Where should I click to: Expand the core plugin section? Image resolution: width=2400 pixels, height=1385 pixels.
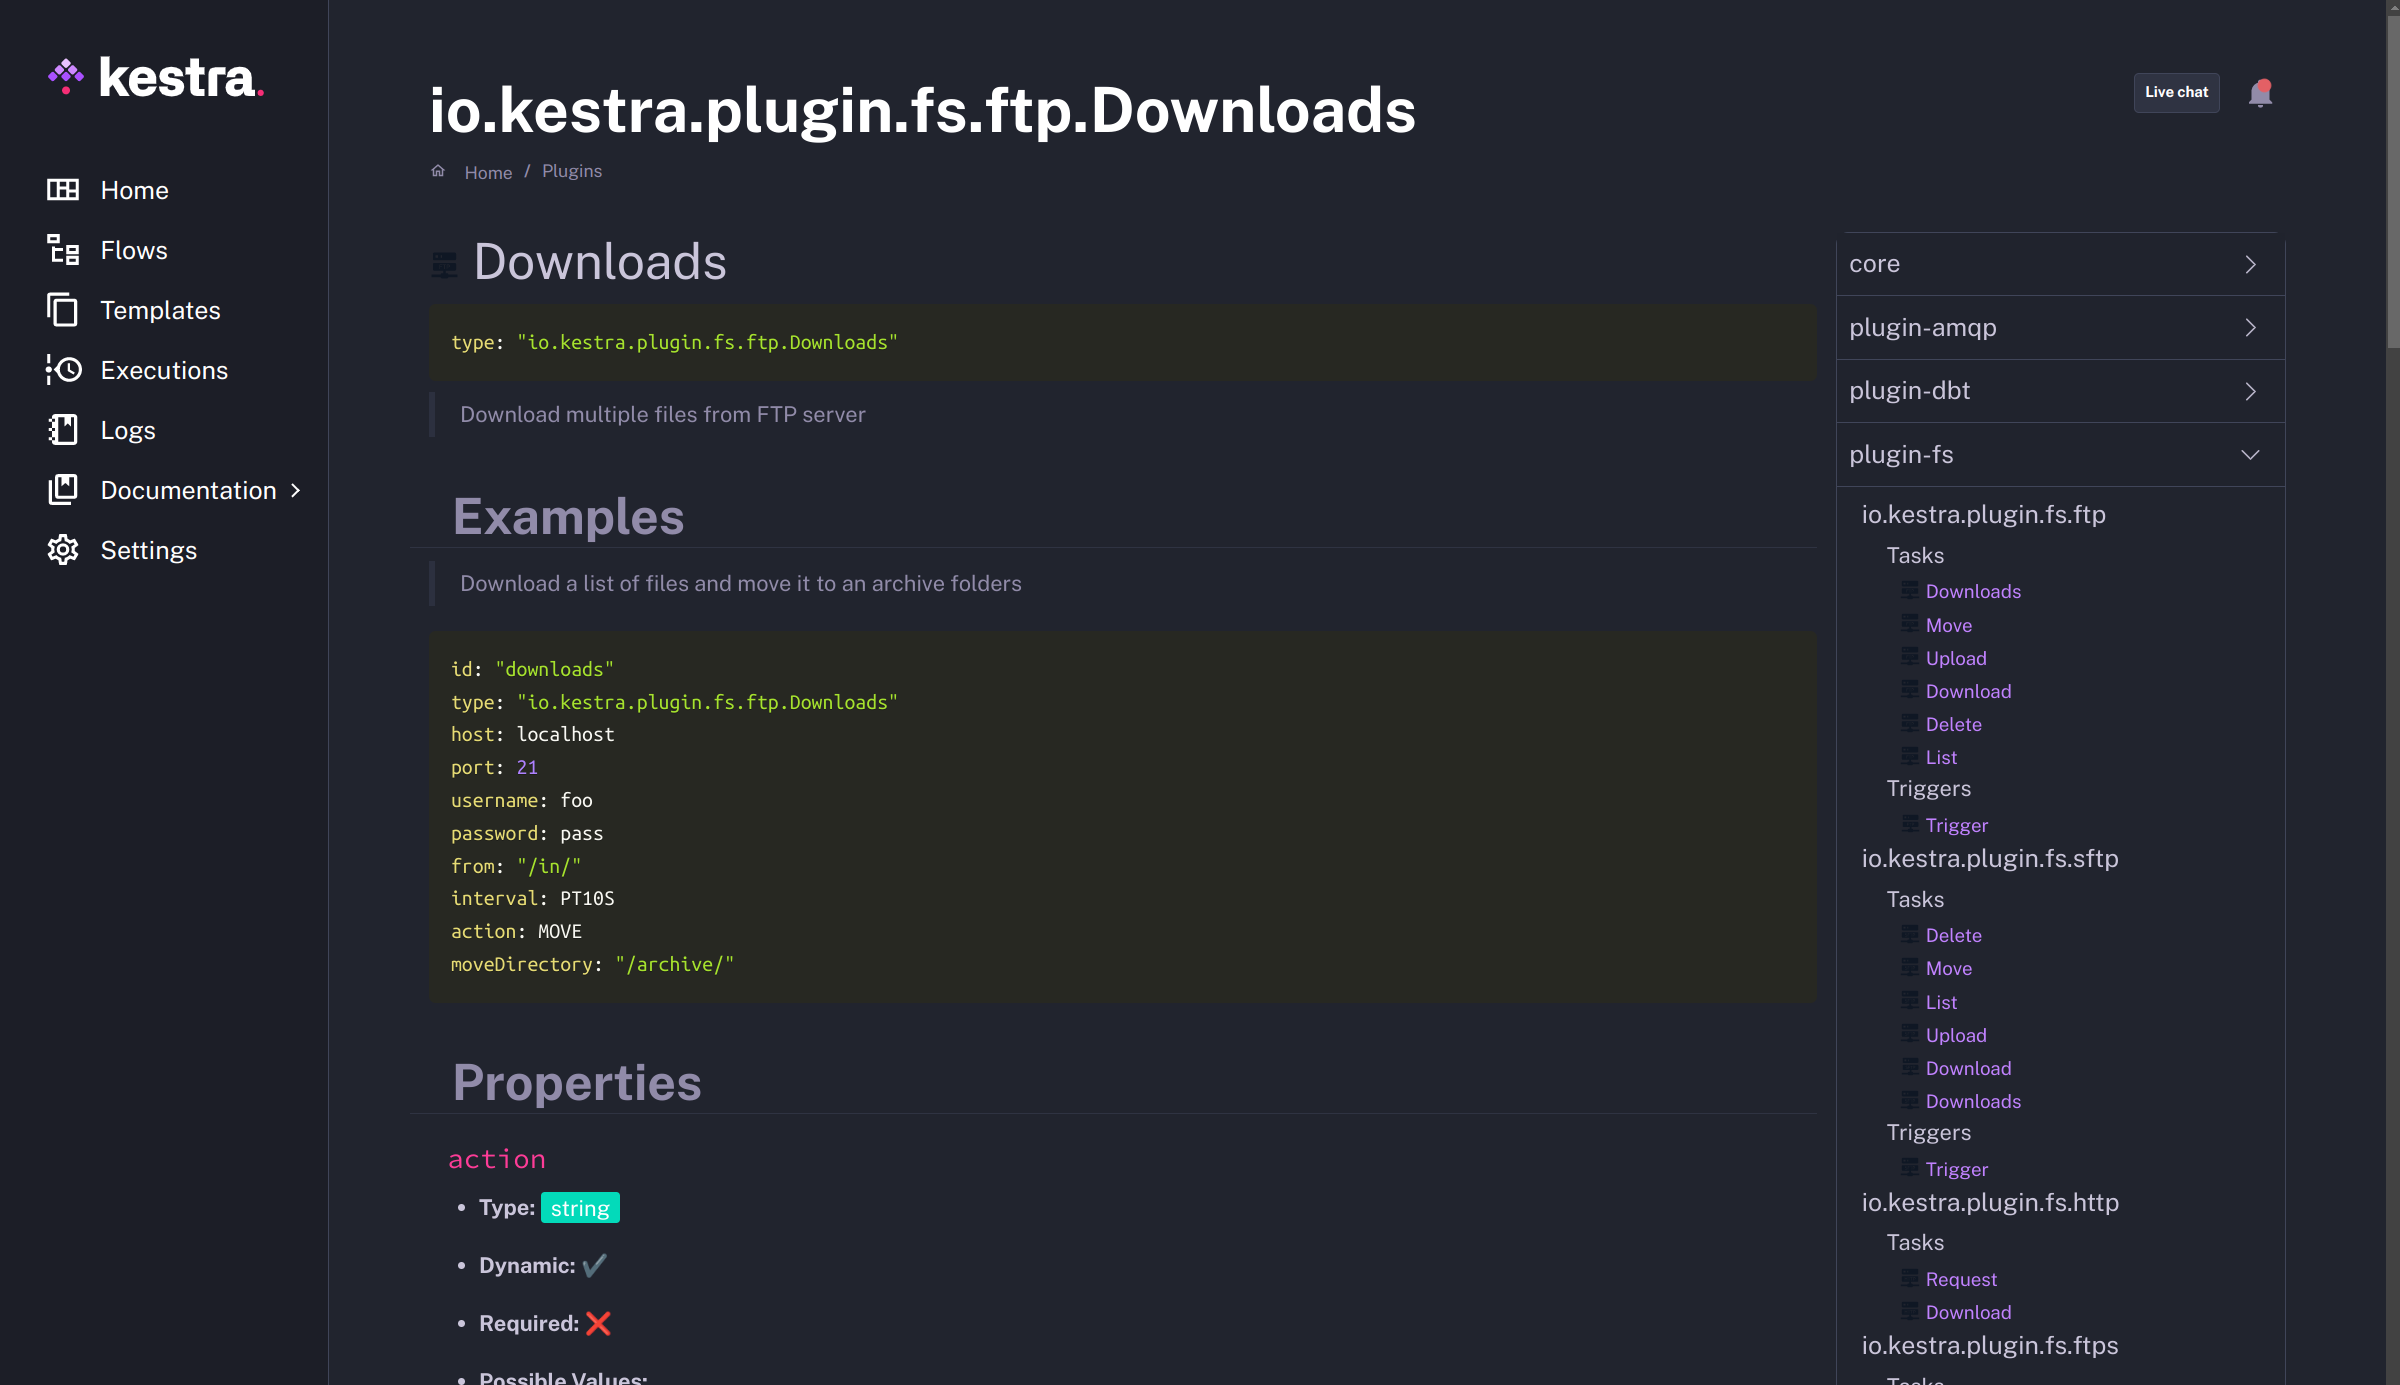point(2061,264)
